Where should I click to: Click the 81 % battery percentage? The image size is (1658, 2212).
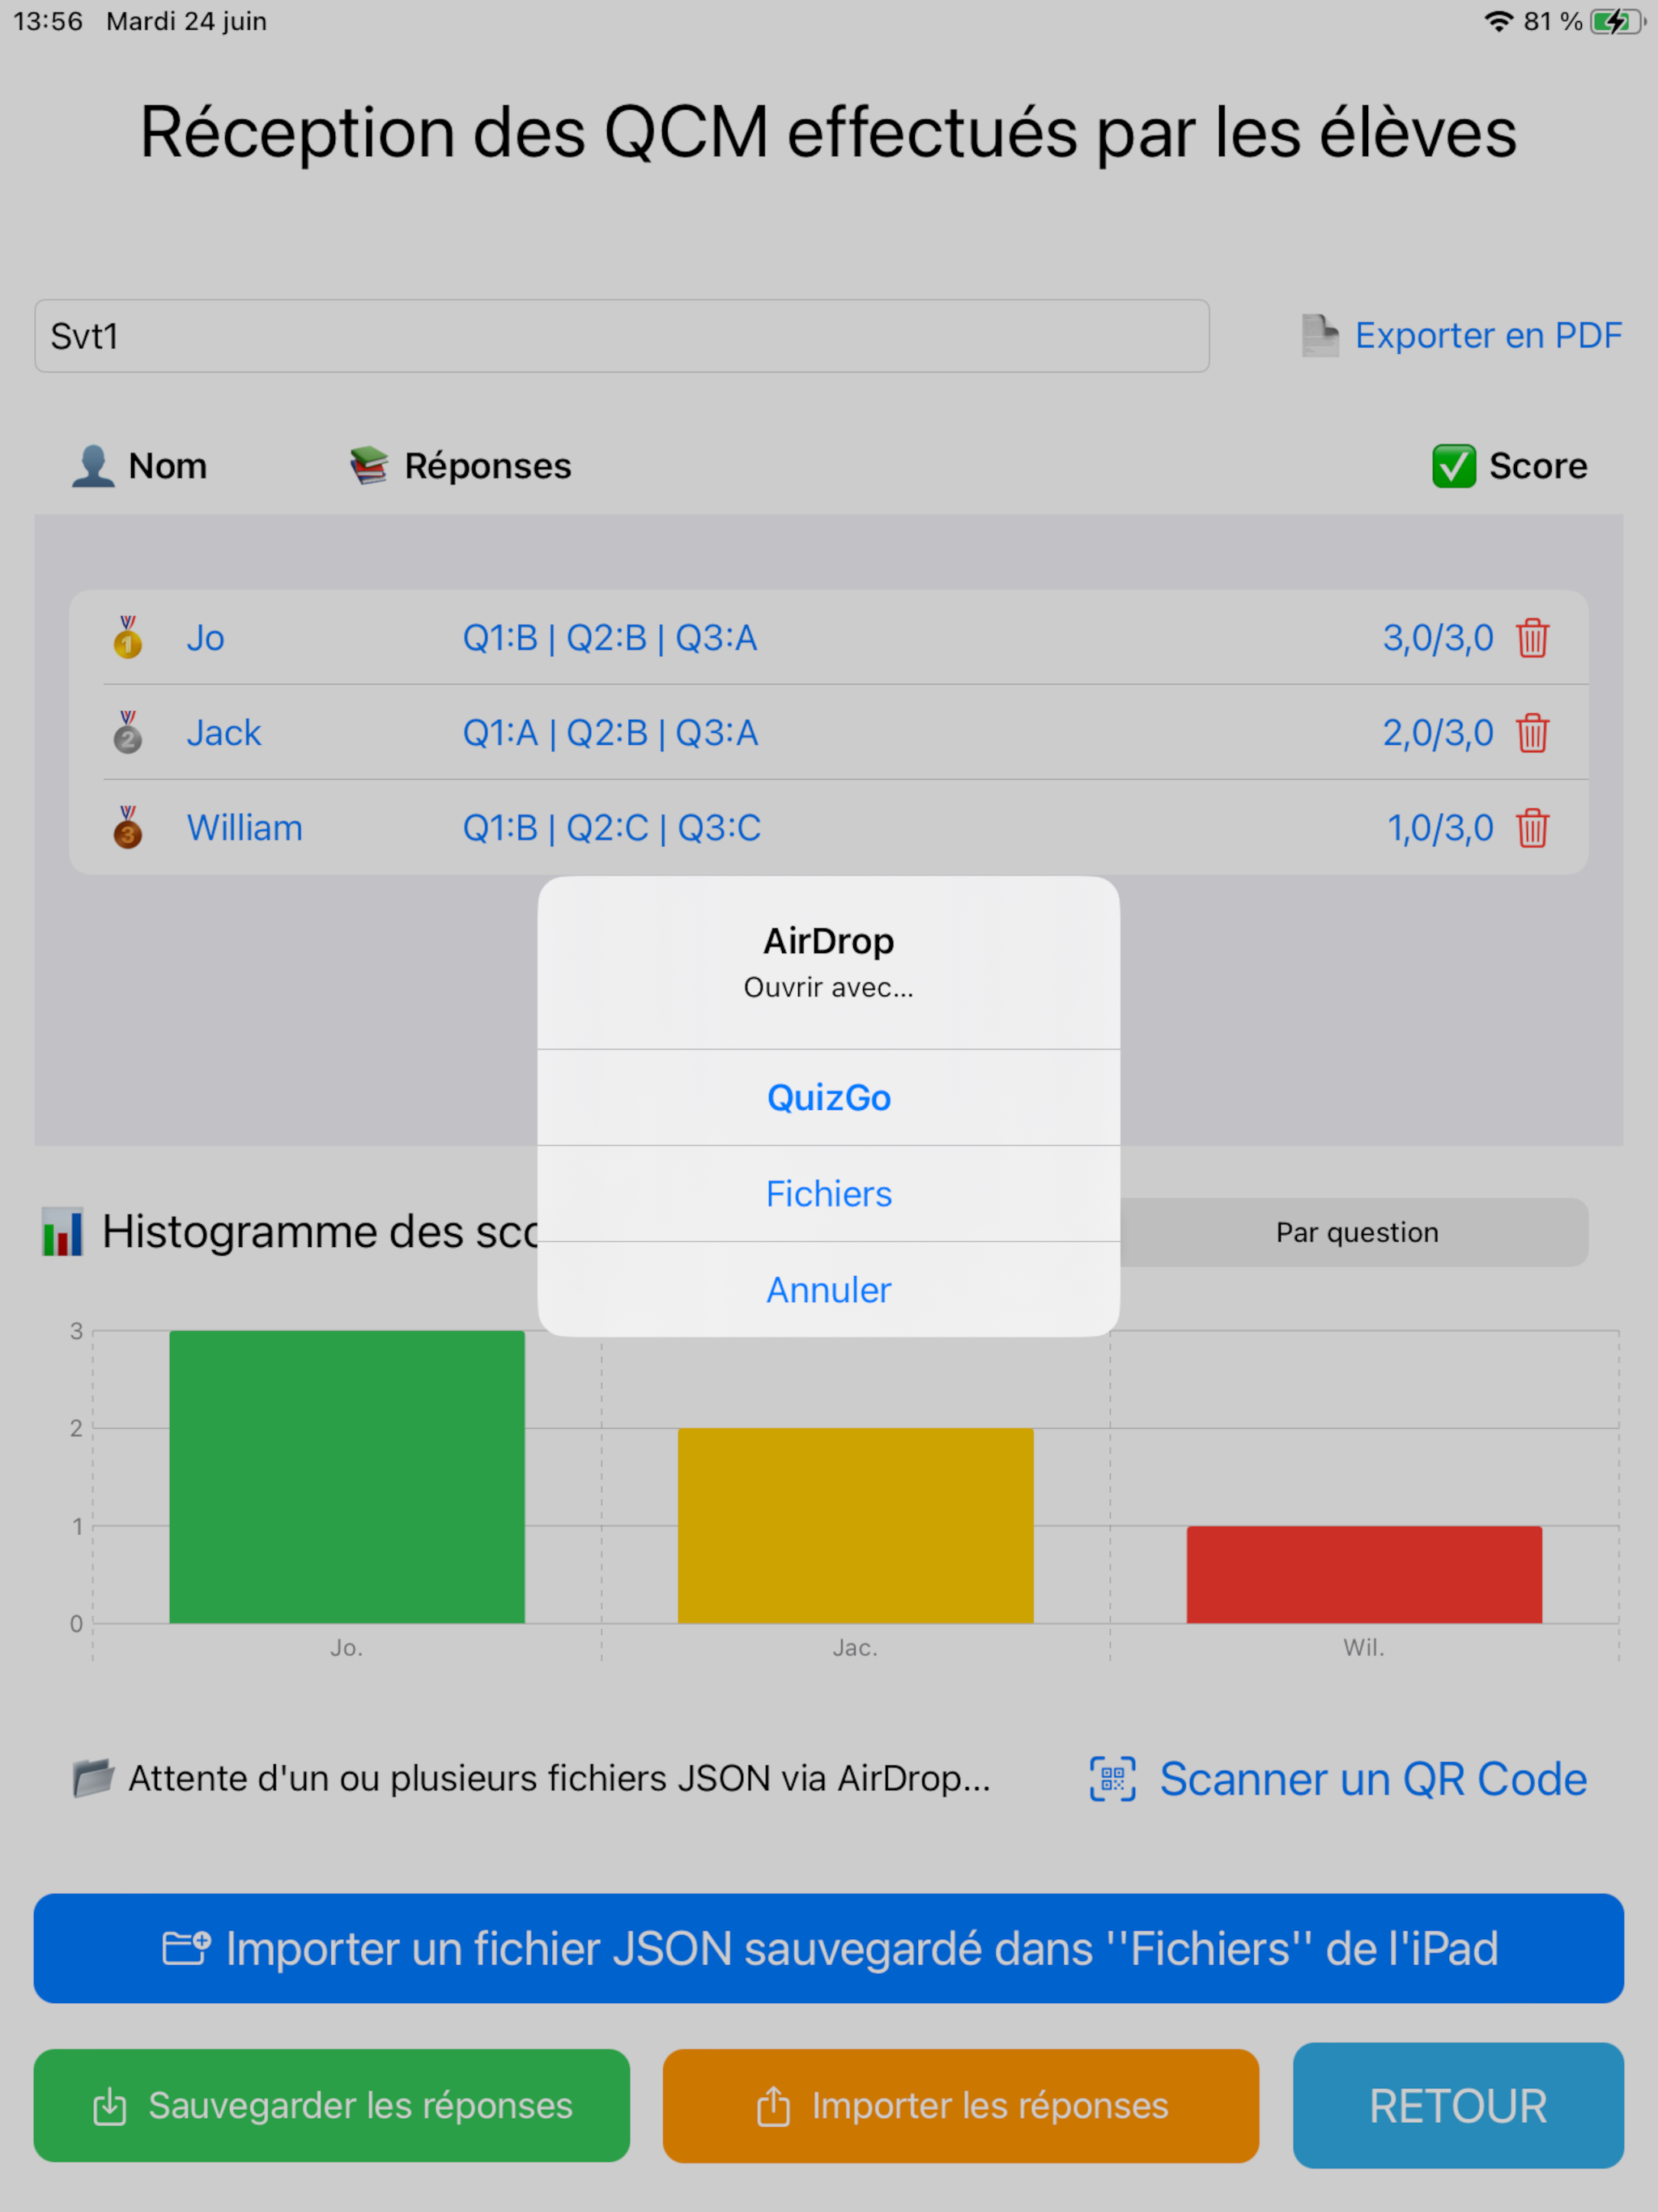[1553, 21]
